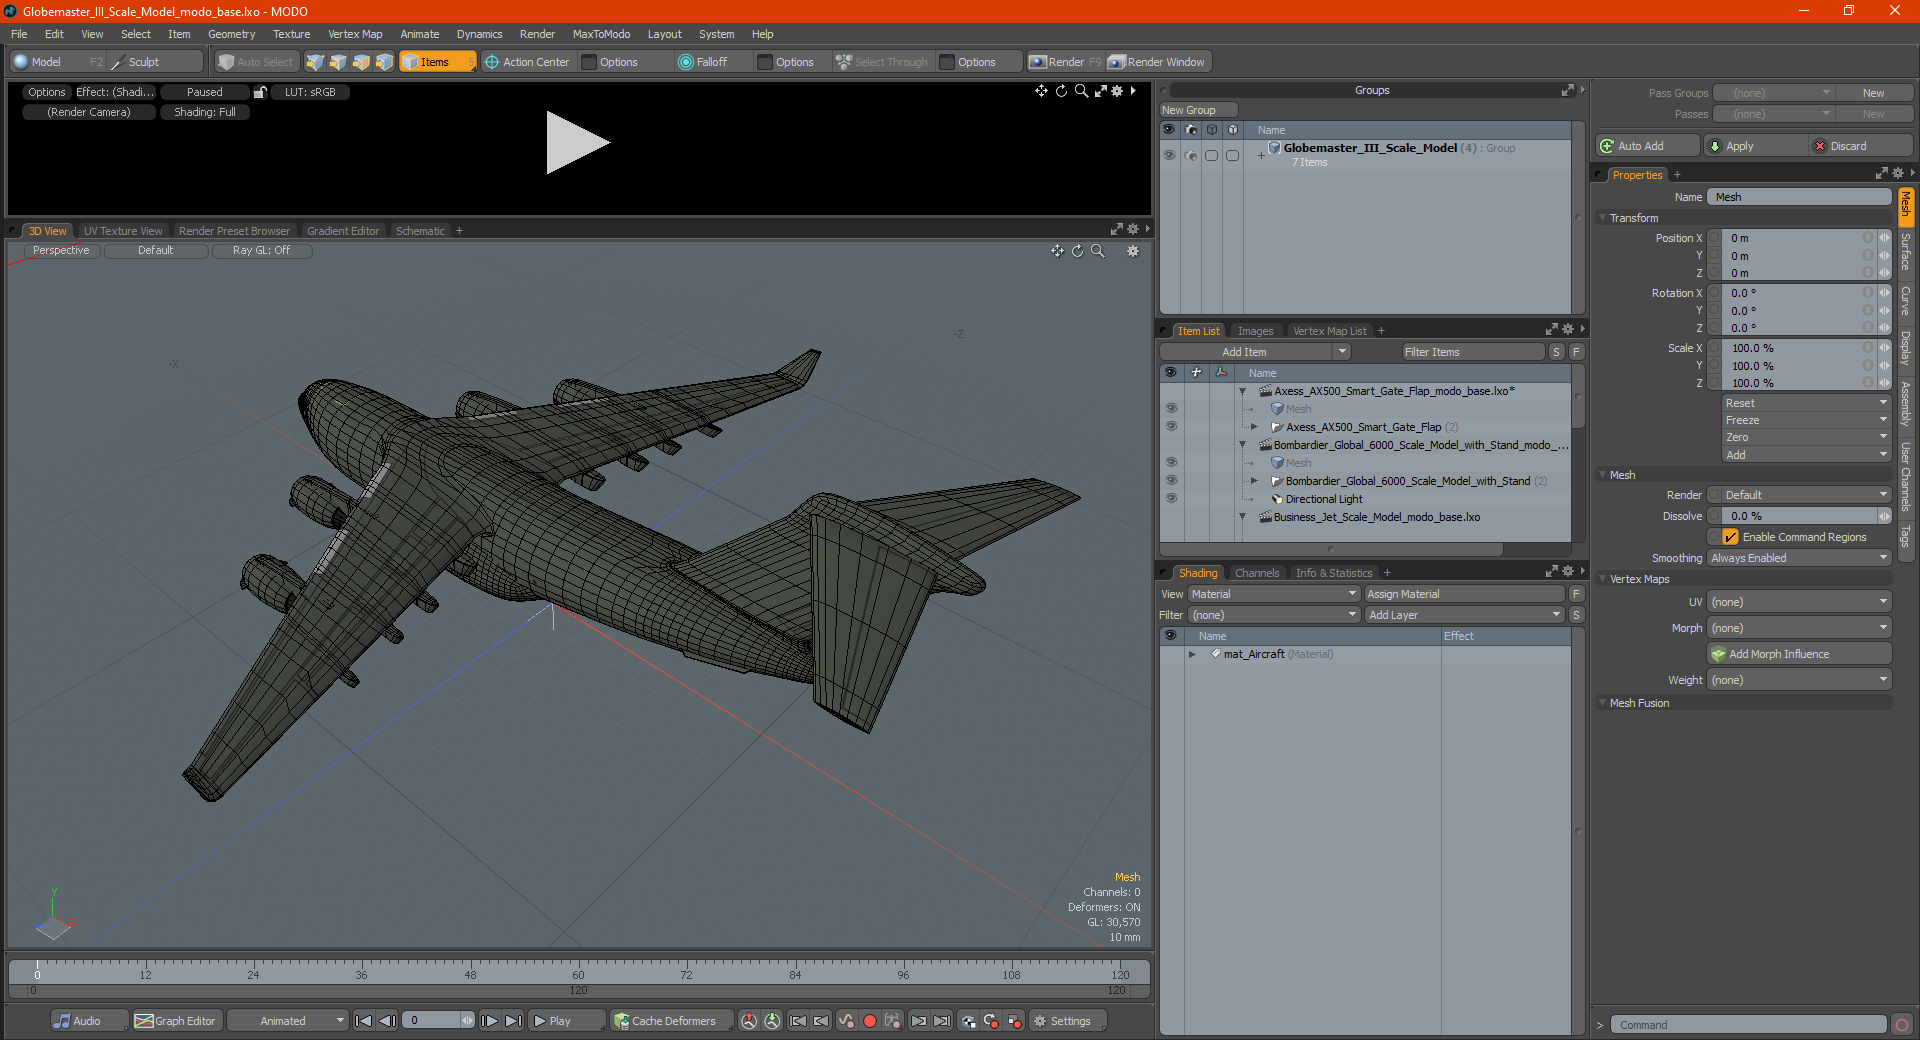This screenshot has width=1920, height=1040.
Task: Switch to Channels tab
Action: click(1257, 573)
